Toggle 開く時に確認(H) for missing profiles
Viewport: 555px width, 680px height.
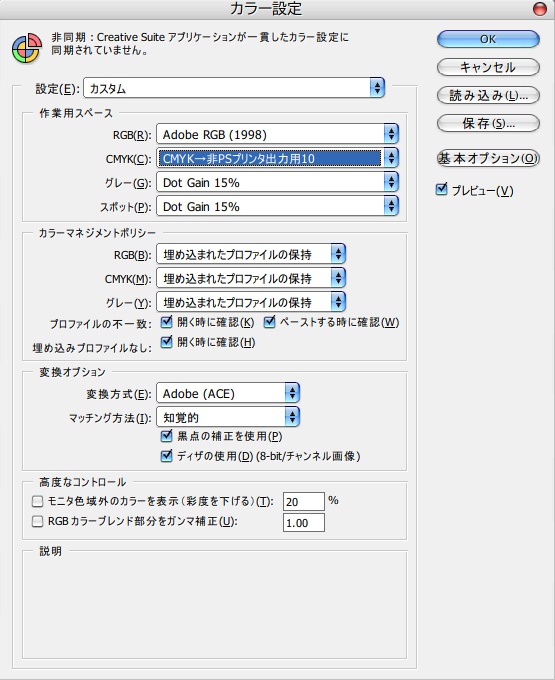166,342
